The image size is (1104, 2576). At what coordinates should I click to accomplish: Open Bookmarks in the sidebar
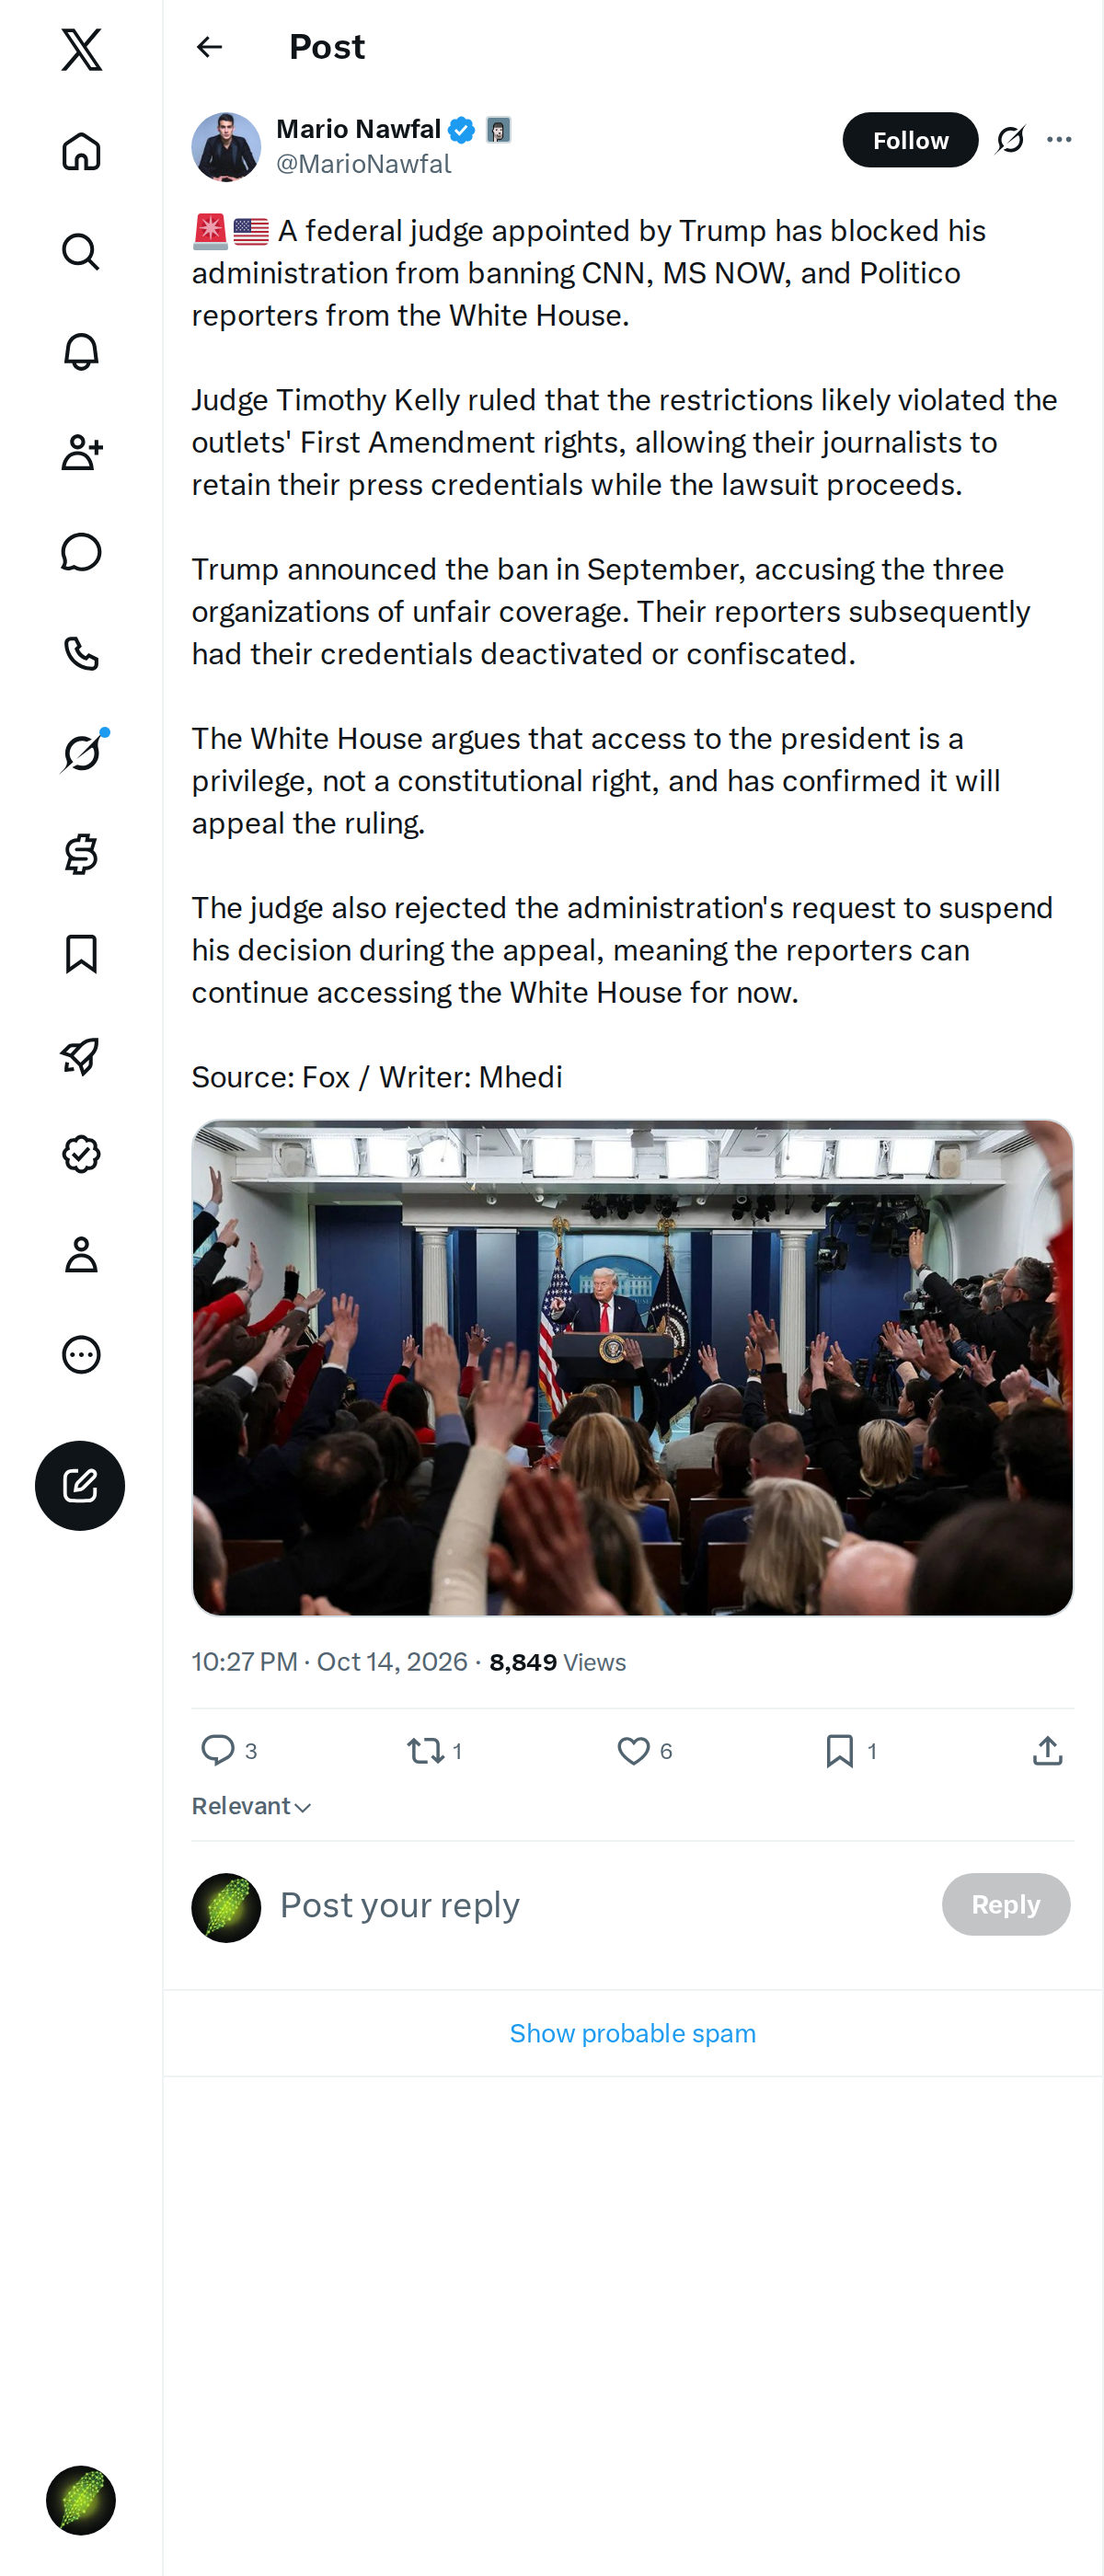click(x=81, y=954)
